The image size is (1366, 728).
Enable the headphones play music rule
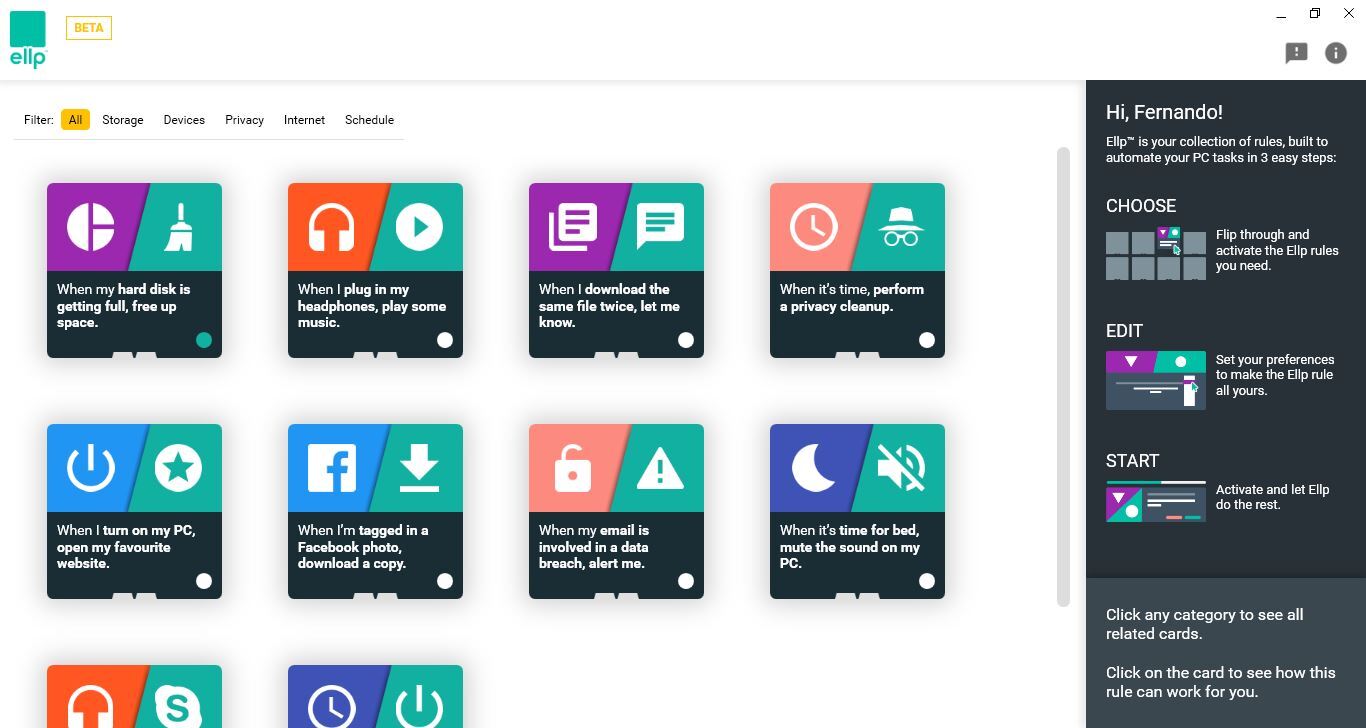(445, 340)
